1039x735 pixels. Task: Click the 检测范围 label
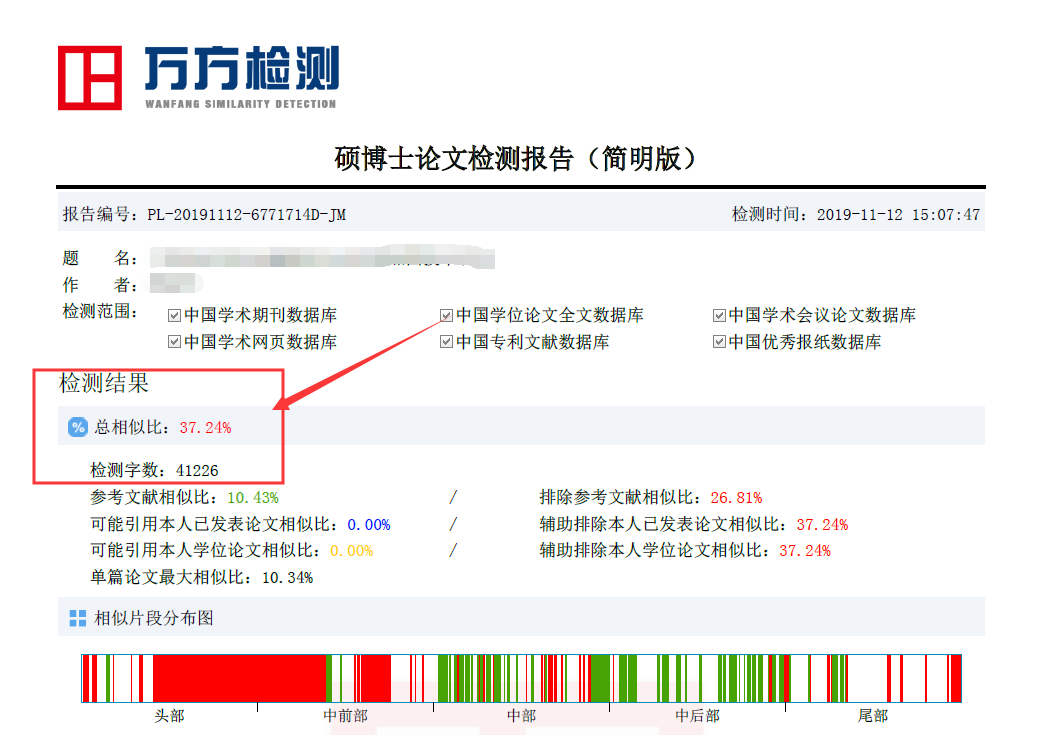pos(99,311)
